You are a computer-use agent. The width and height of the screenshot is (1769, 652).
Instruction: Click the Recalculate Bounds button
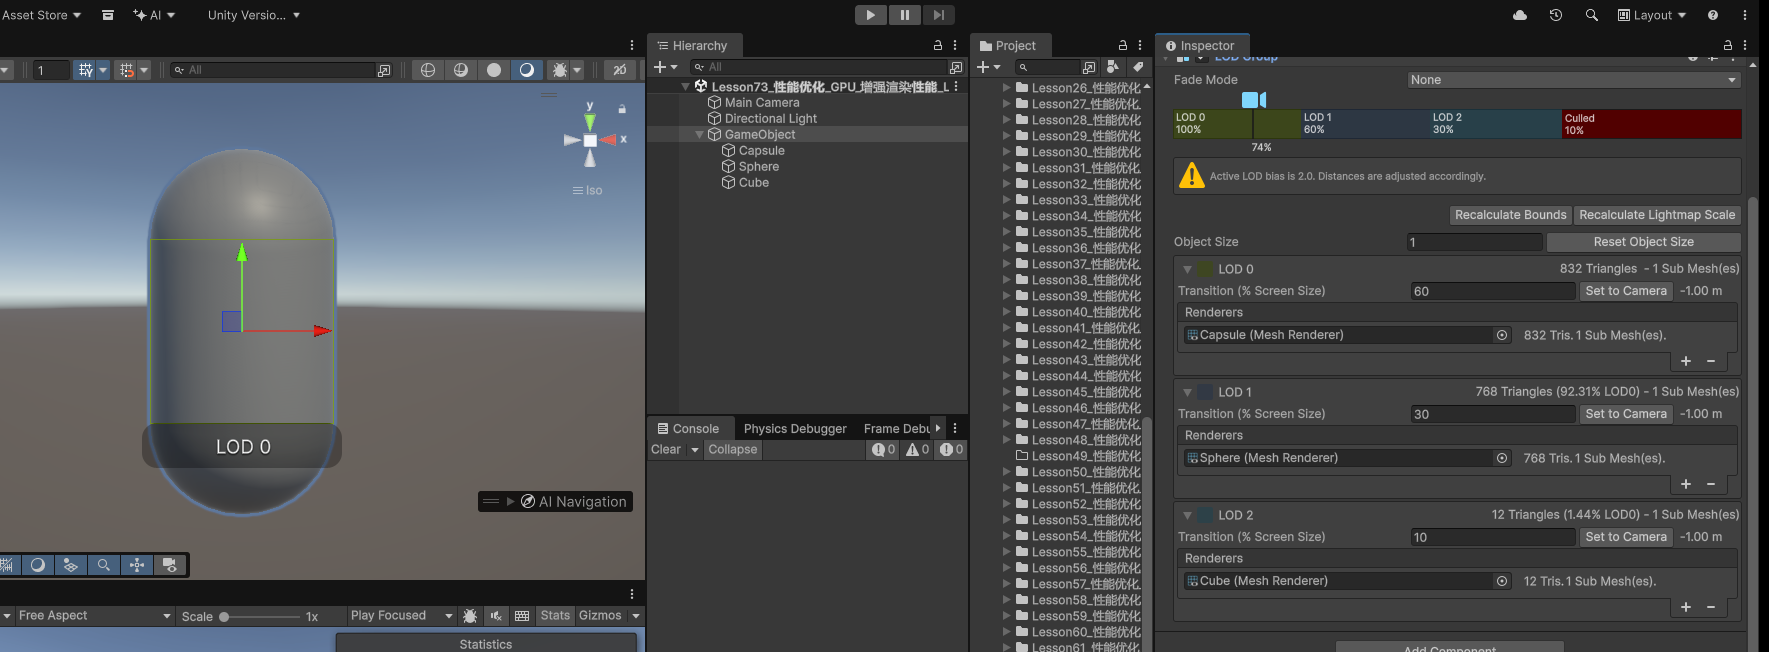point(1510,215)
